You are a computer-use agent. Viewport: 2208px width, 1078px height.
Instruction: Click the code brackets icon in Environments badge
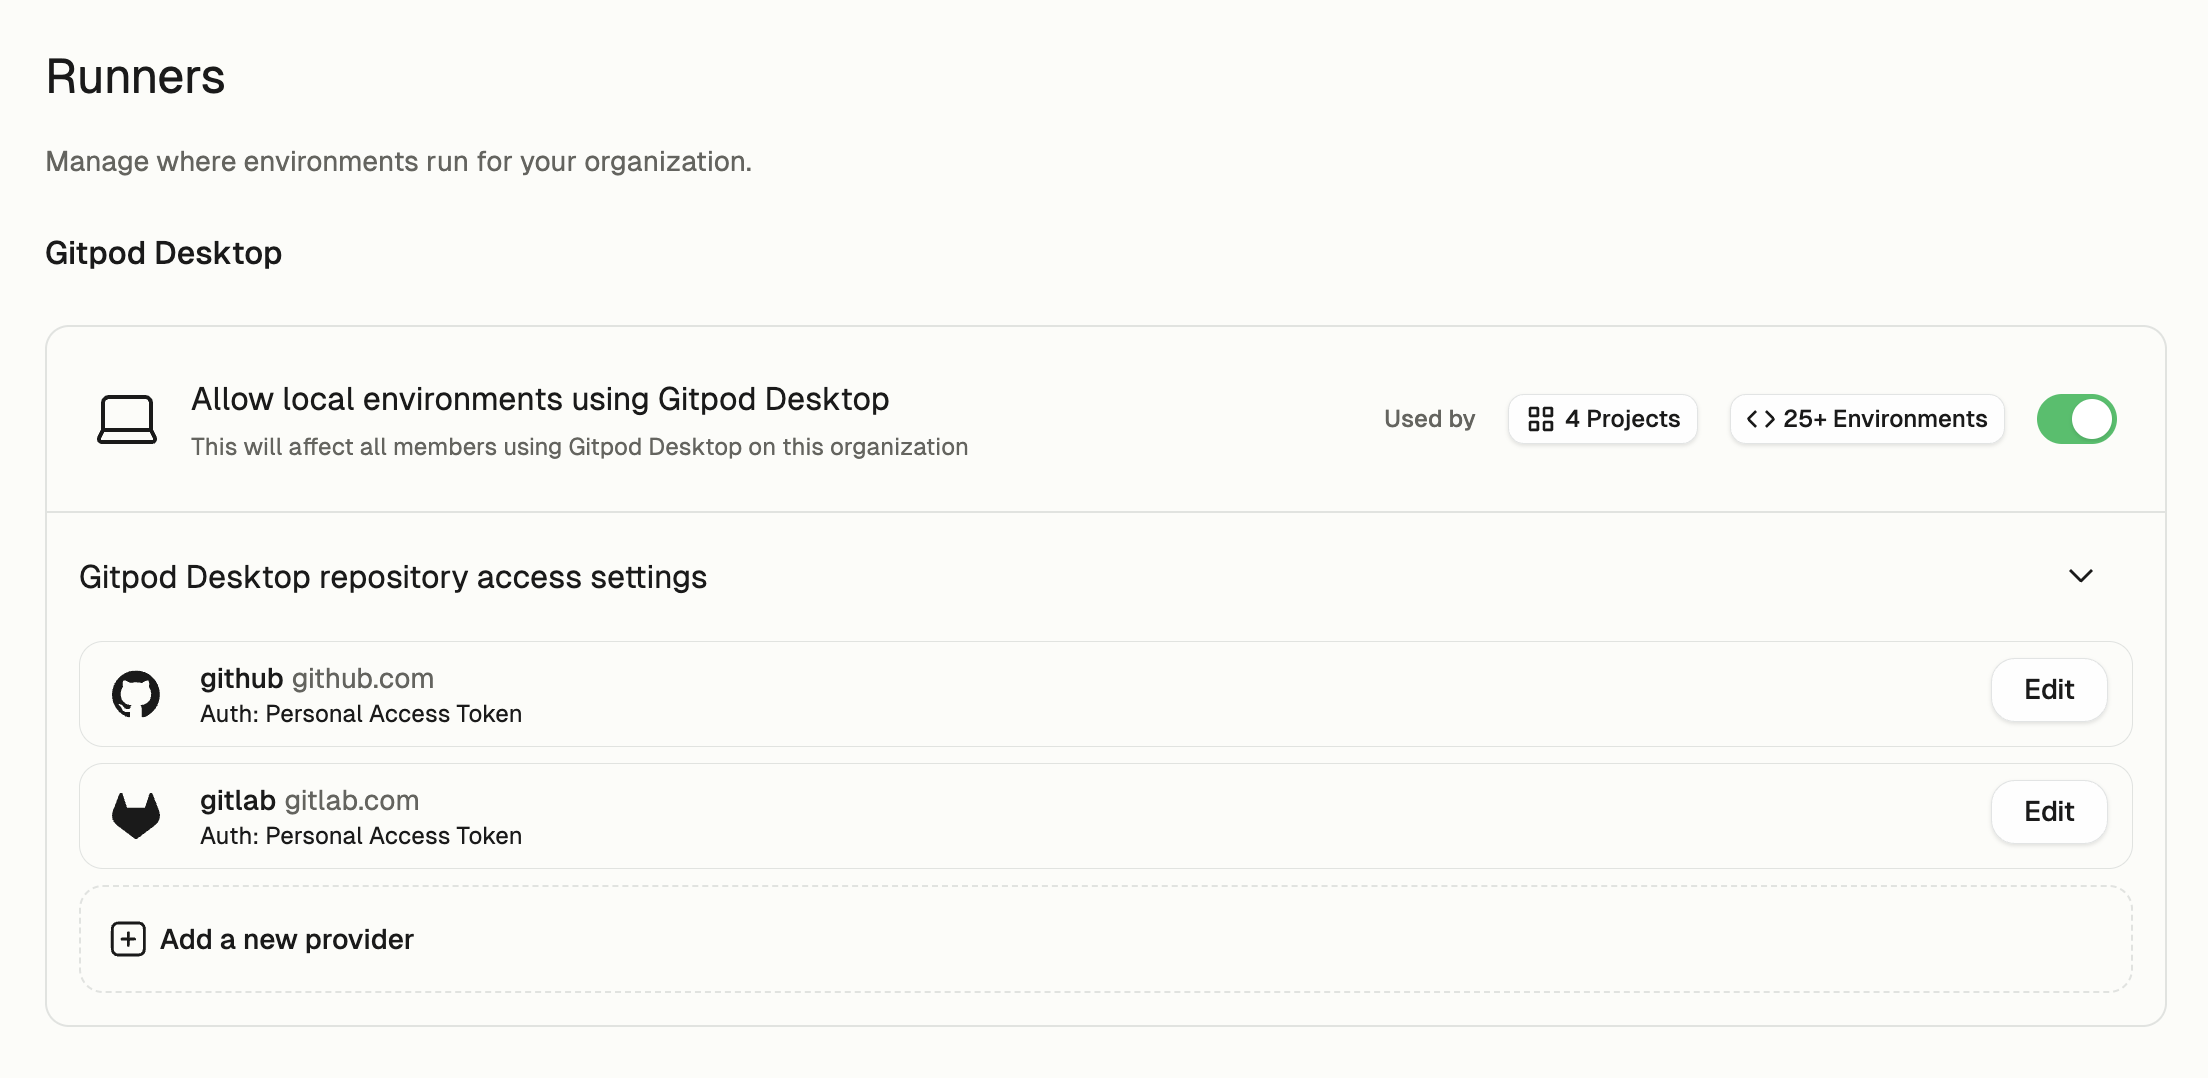pos(1761,419)
